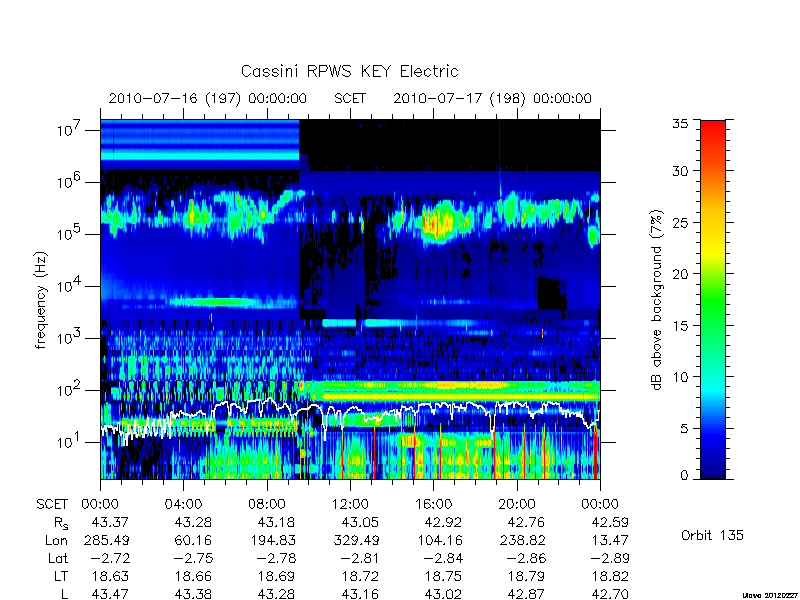Screen dimensions: 800x600
Task: Click the Rs value 43.05
Action: click(x=360, y=522)
